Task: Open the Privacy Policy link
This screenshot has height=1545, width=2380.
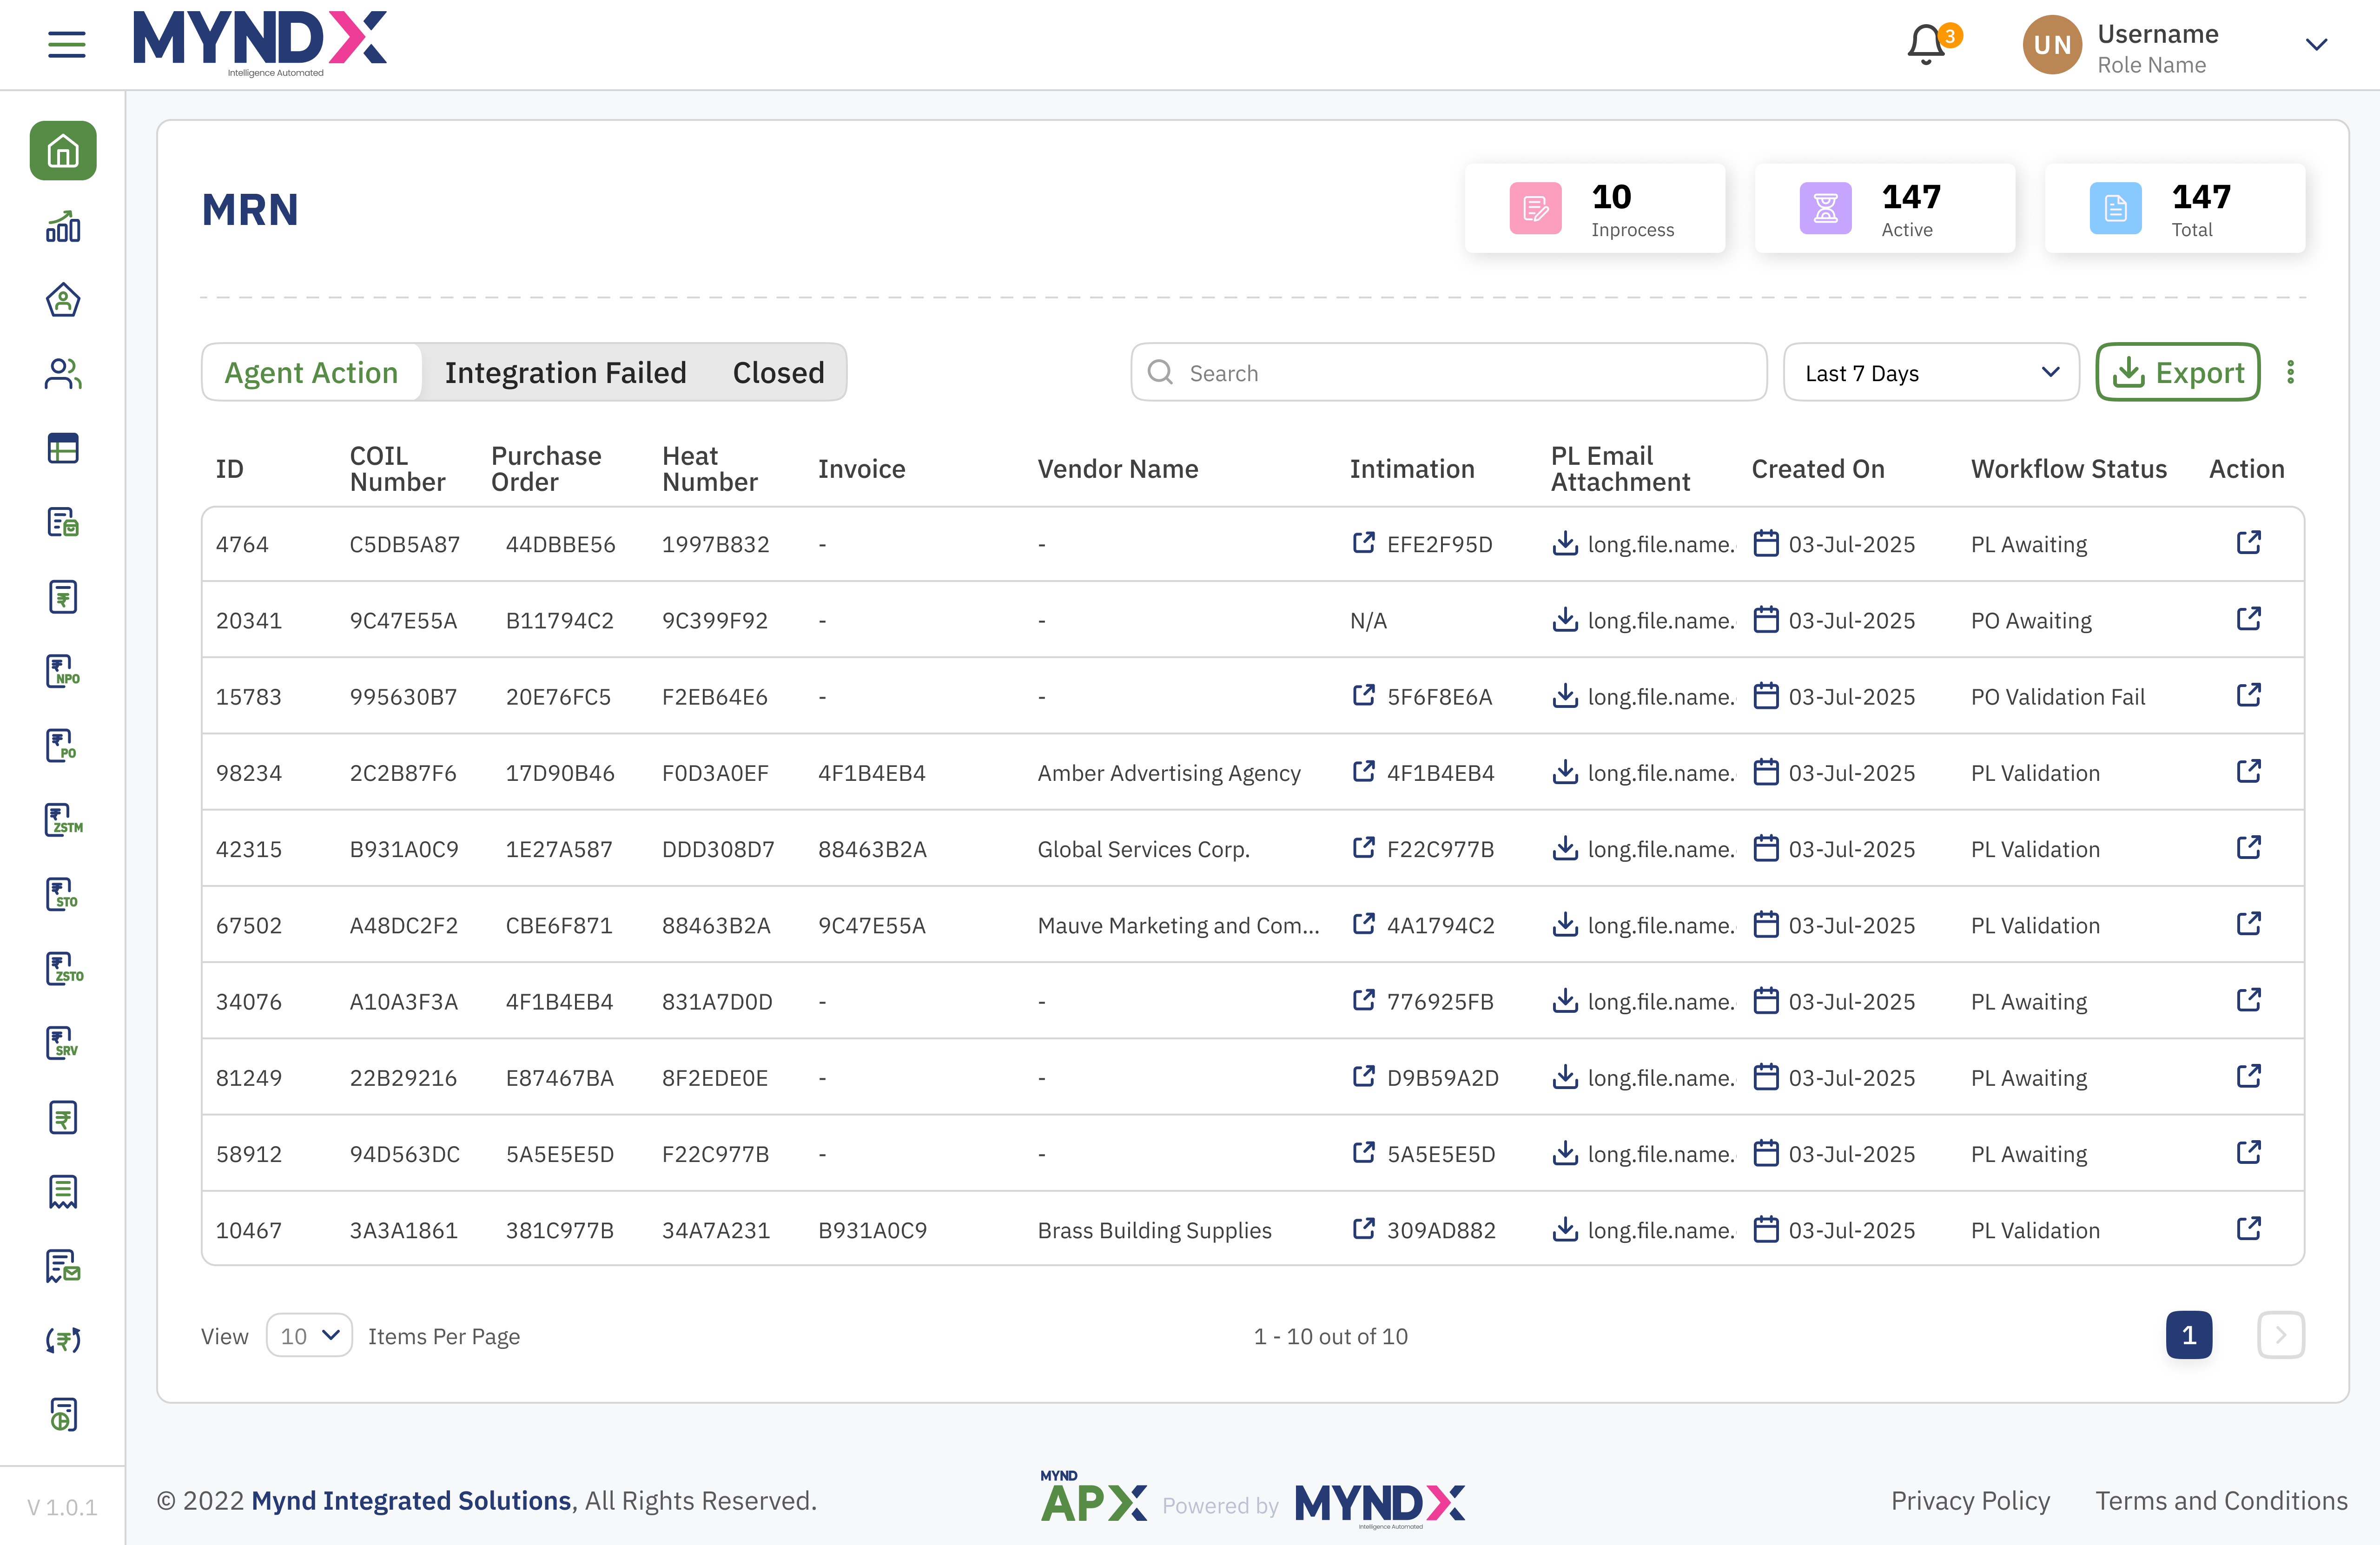Action: (x=1969, y=1500)
